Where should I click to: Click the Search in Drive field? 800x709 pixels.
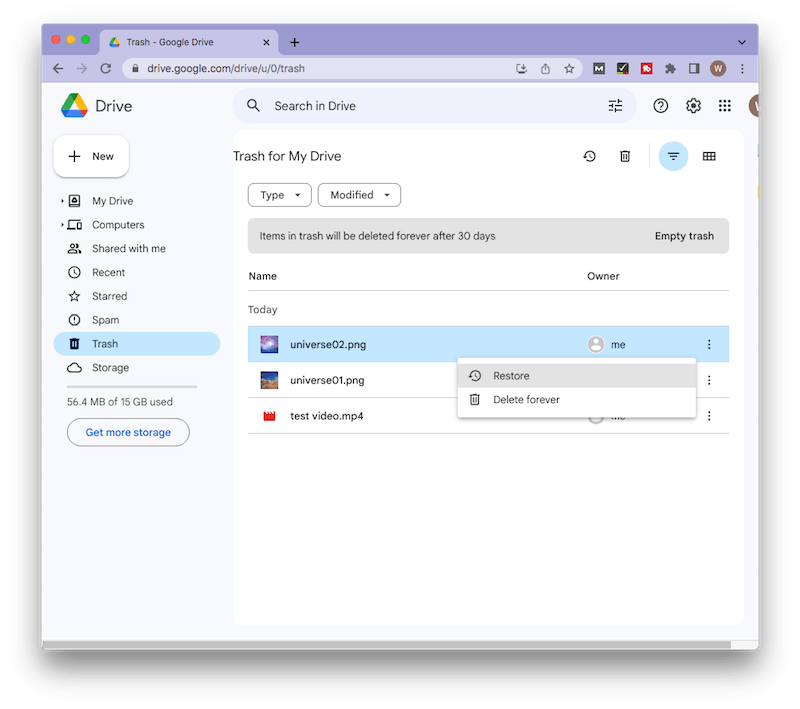tap(434, 106)
